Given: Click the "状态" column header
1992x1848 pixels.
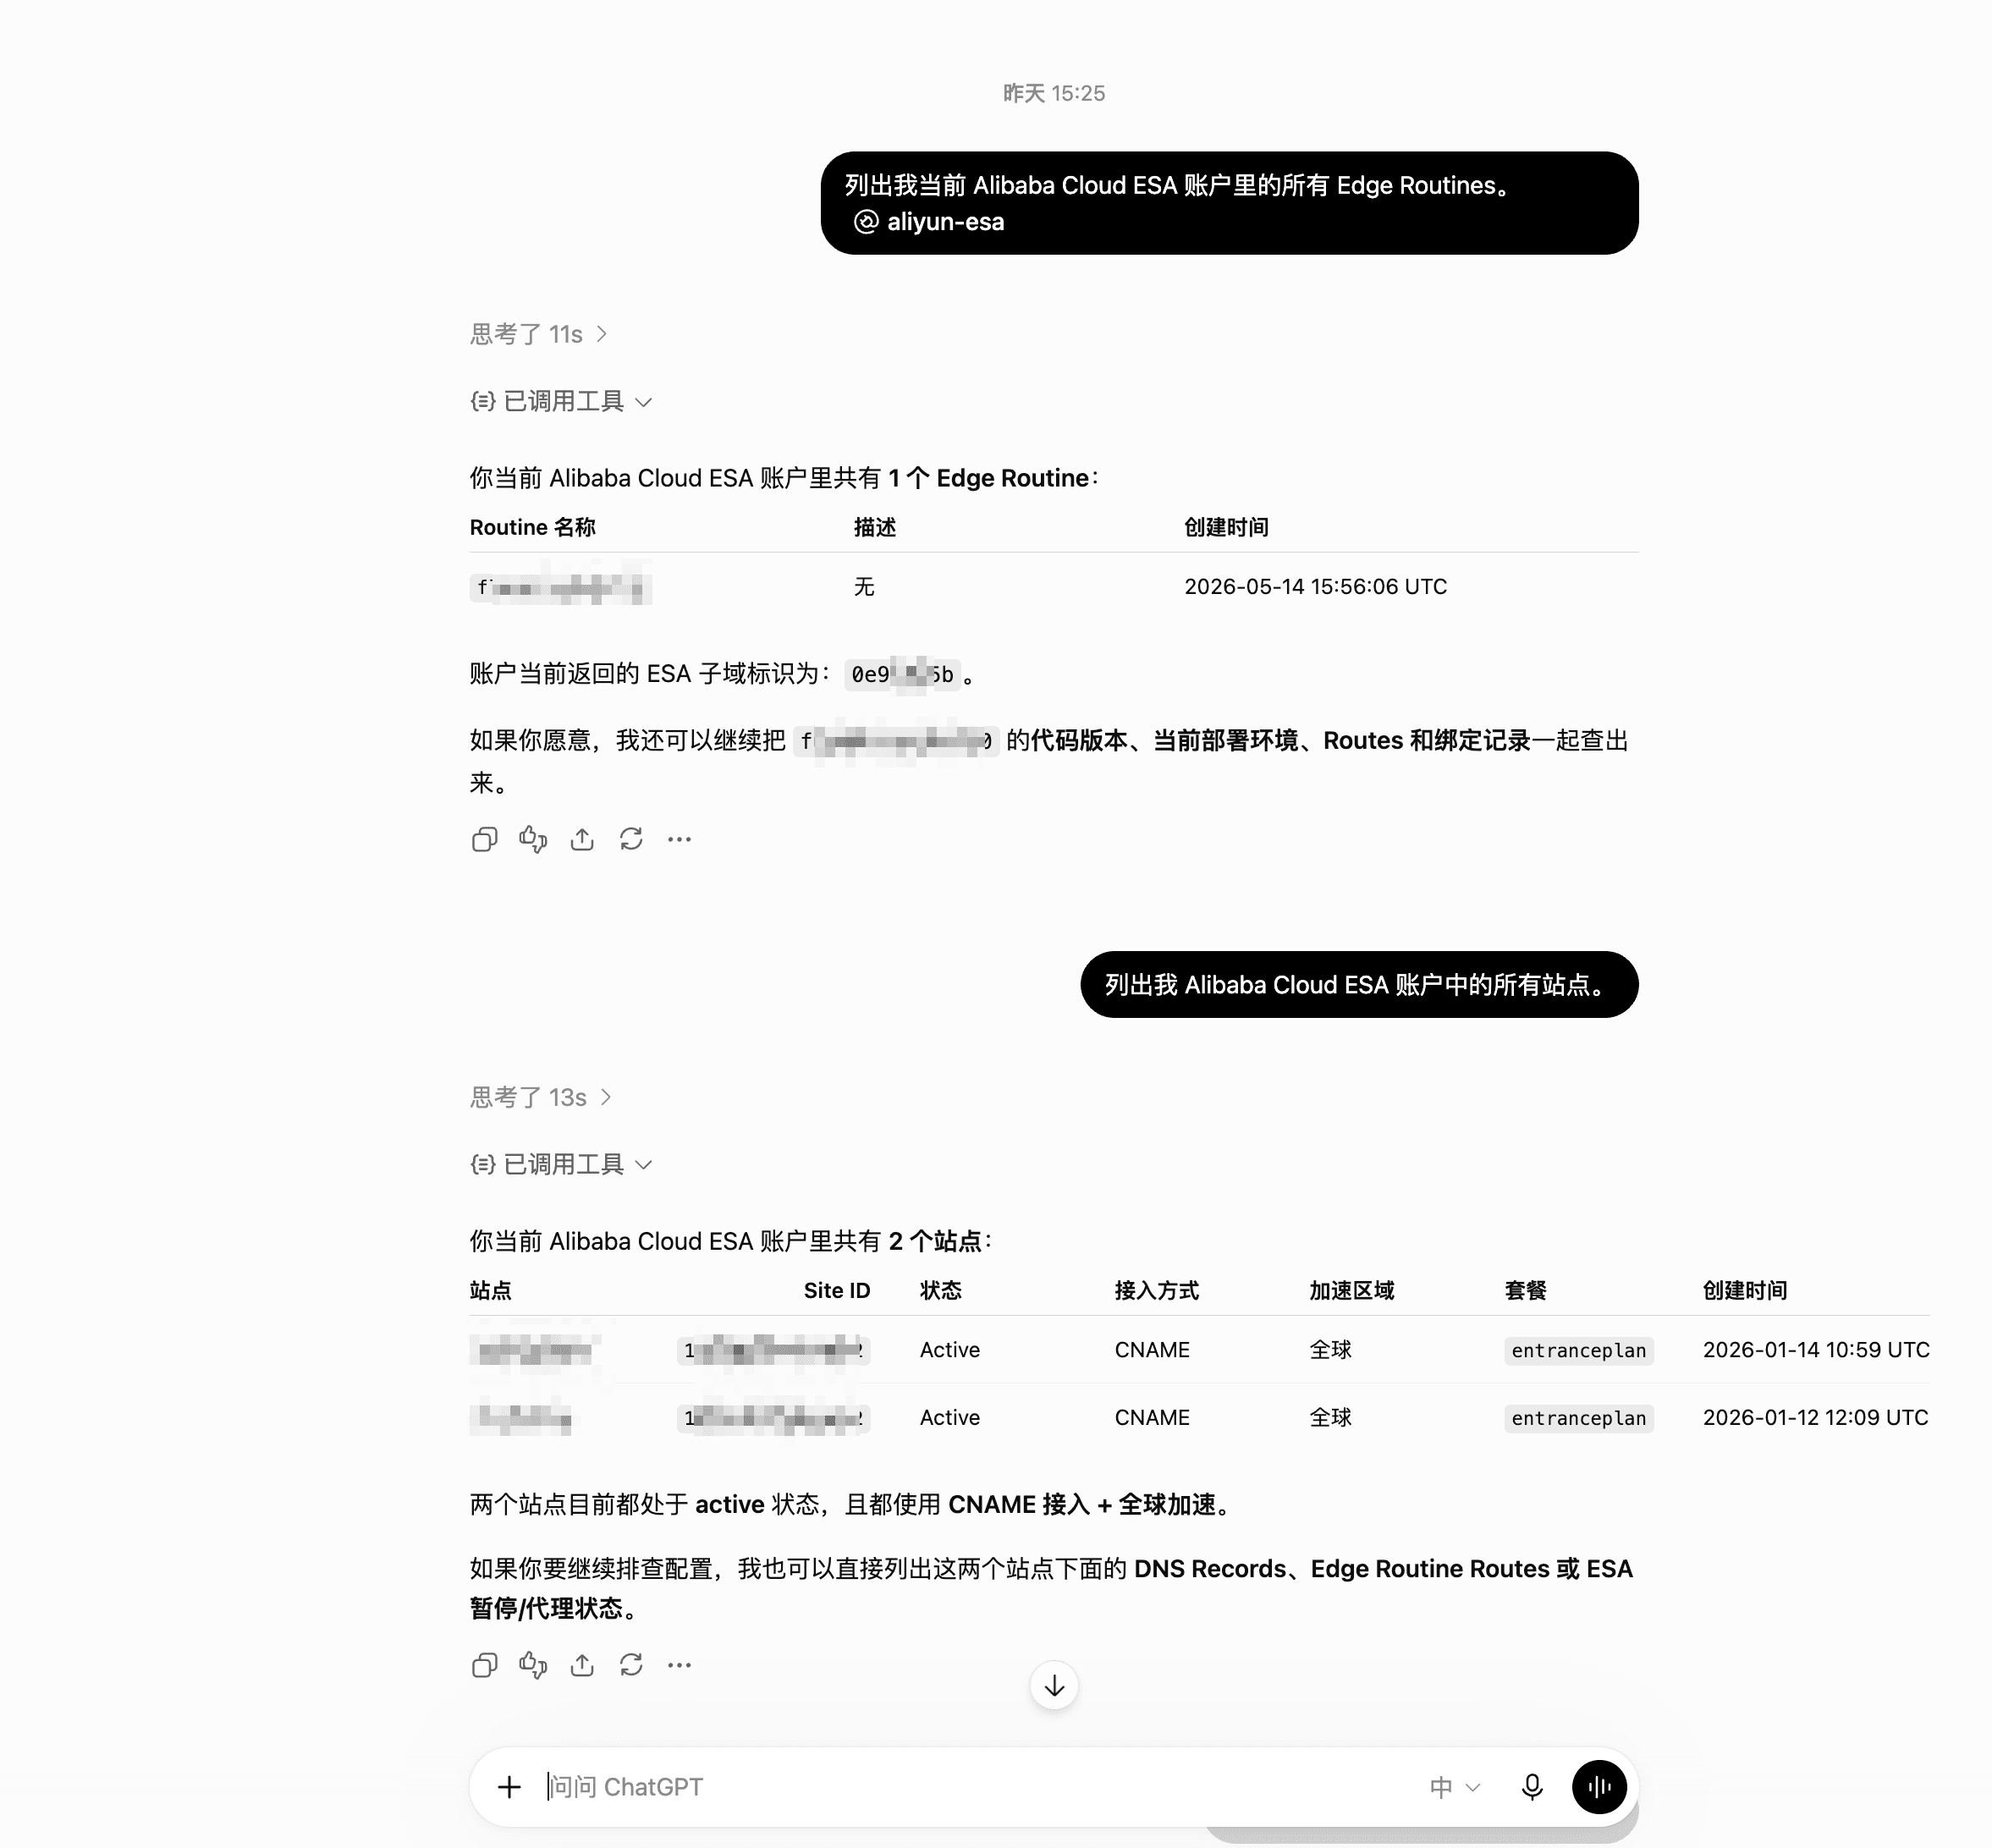Looking at the screenshot, I should pos(941,1290).
